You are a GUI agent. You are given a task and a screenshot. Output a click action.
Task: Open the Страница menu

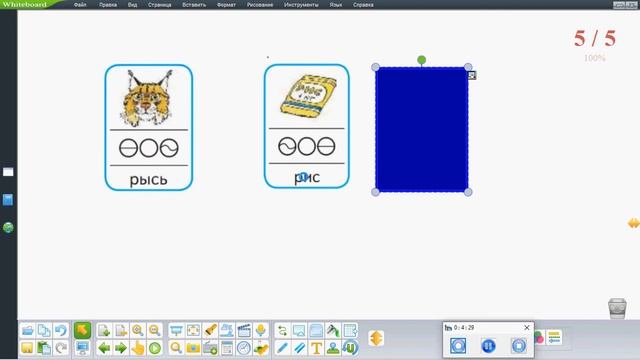coord(160,5)
